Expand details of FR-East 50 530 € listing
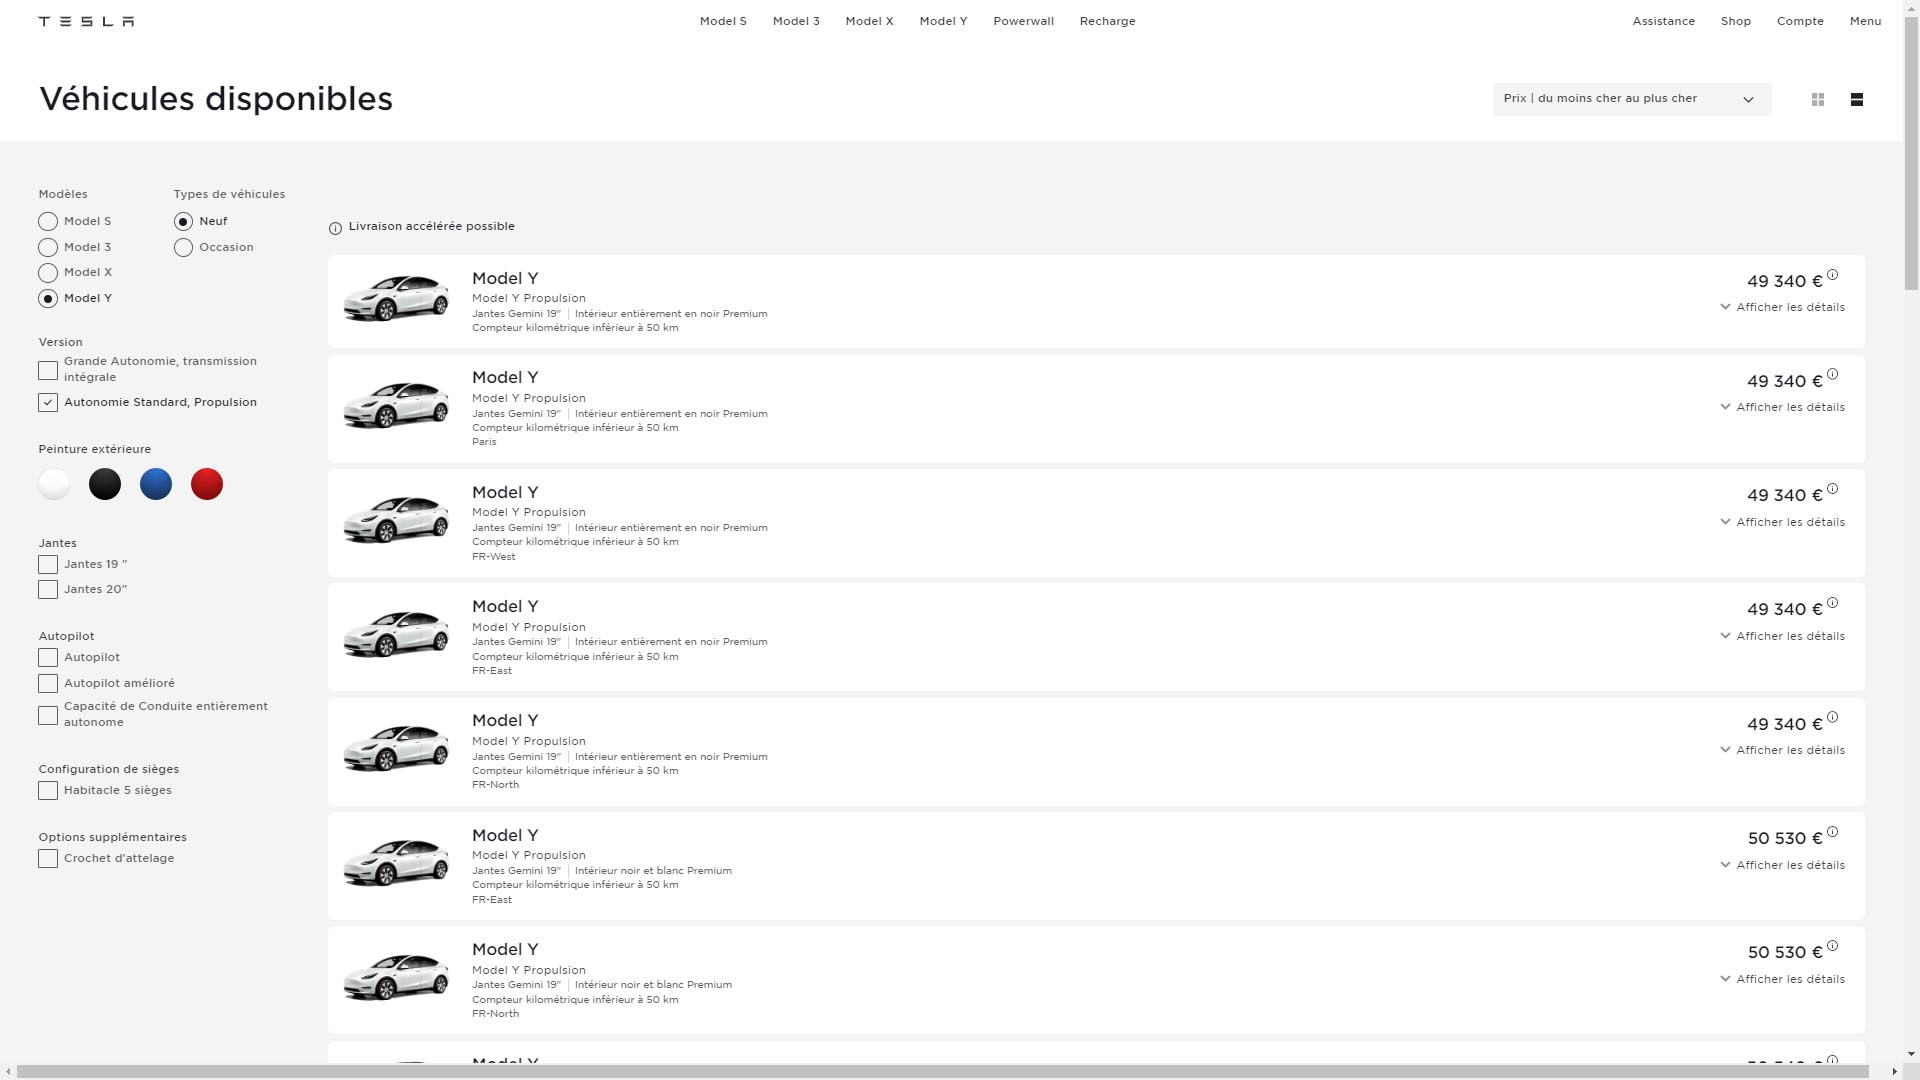The height and width of the screenshot is (1080, 1920). 1783,865
